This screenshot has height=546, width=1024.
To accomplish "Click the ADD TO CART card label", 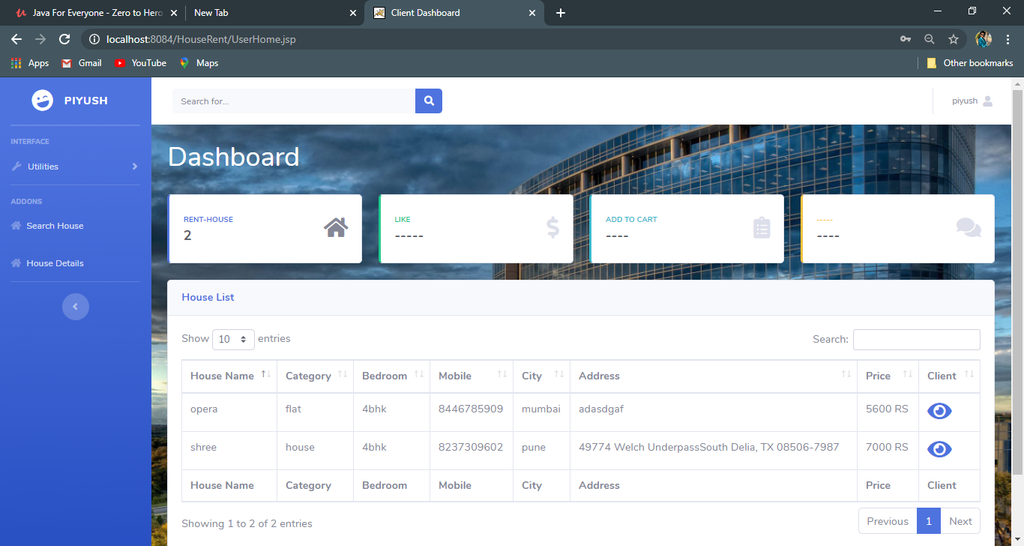I will (x=631, y=219).
